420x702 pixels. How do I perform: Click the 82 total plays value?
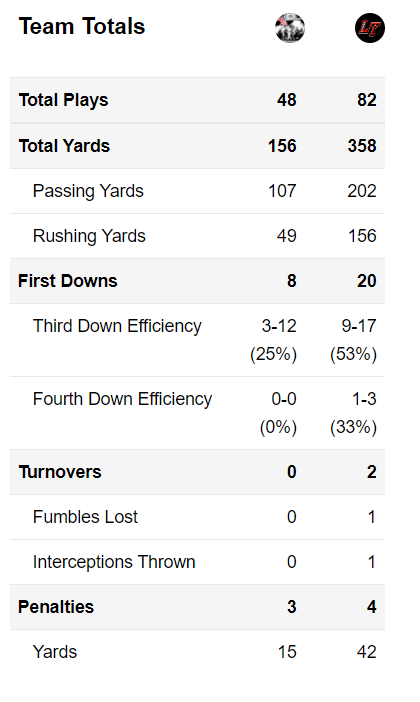point(367,100)
